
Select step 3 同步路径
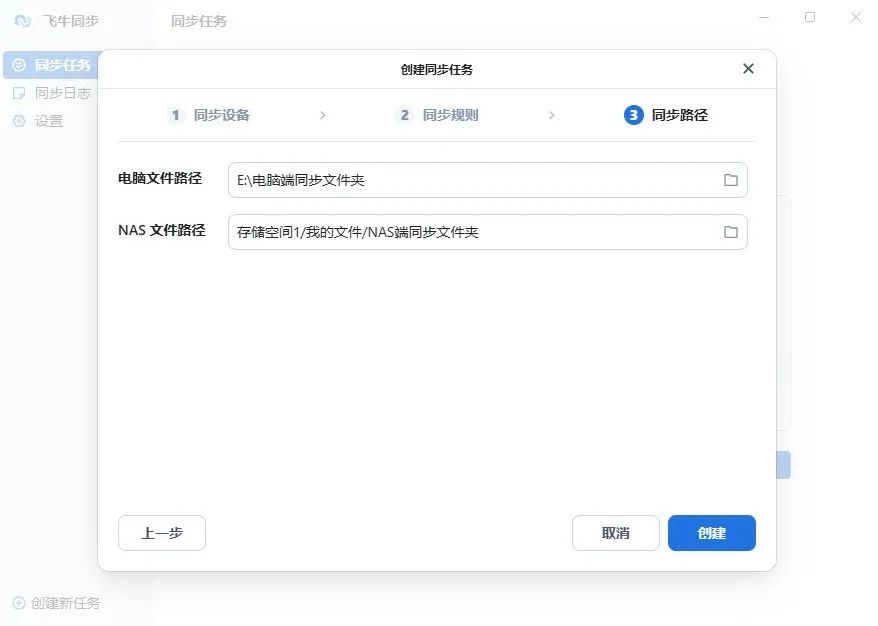(x=666, y=115)
